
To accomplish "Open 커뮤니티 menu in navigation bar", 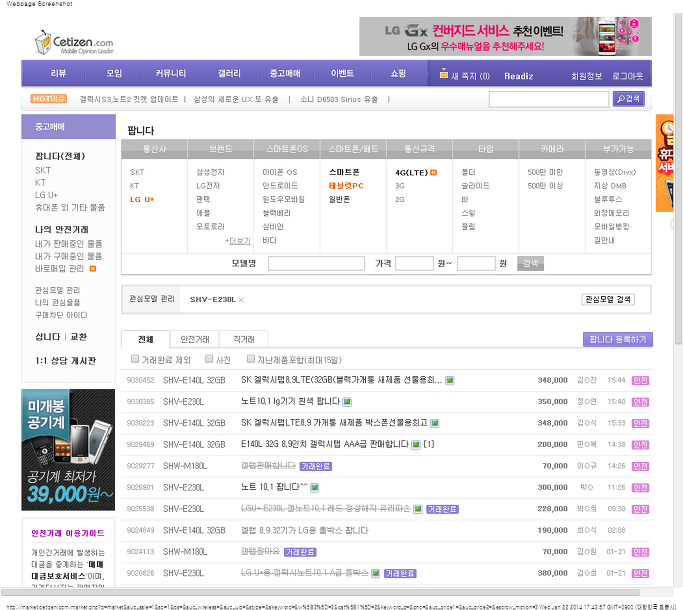I will 171,73.
